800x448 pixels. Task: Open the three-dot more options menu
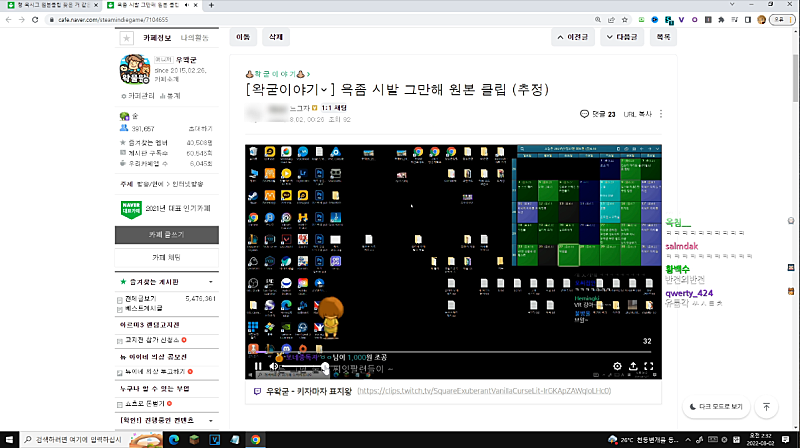tap(660, 114)
